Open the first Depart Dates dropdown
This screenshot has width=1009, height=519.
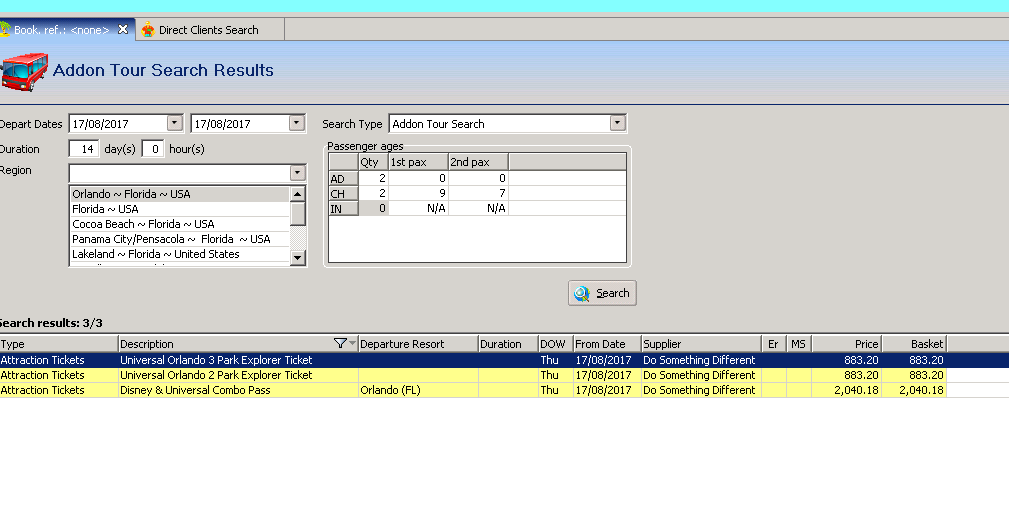[174, 123]
